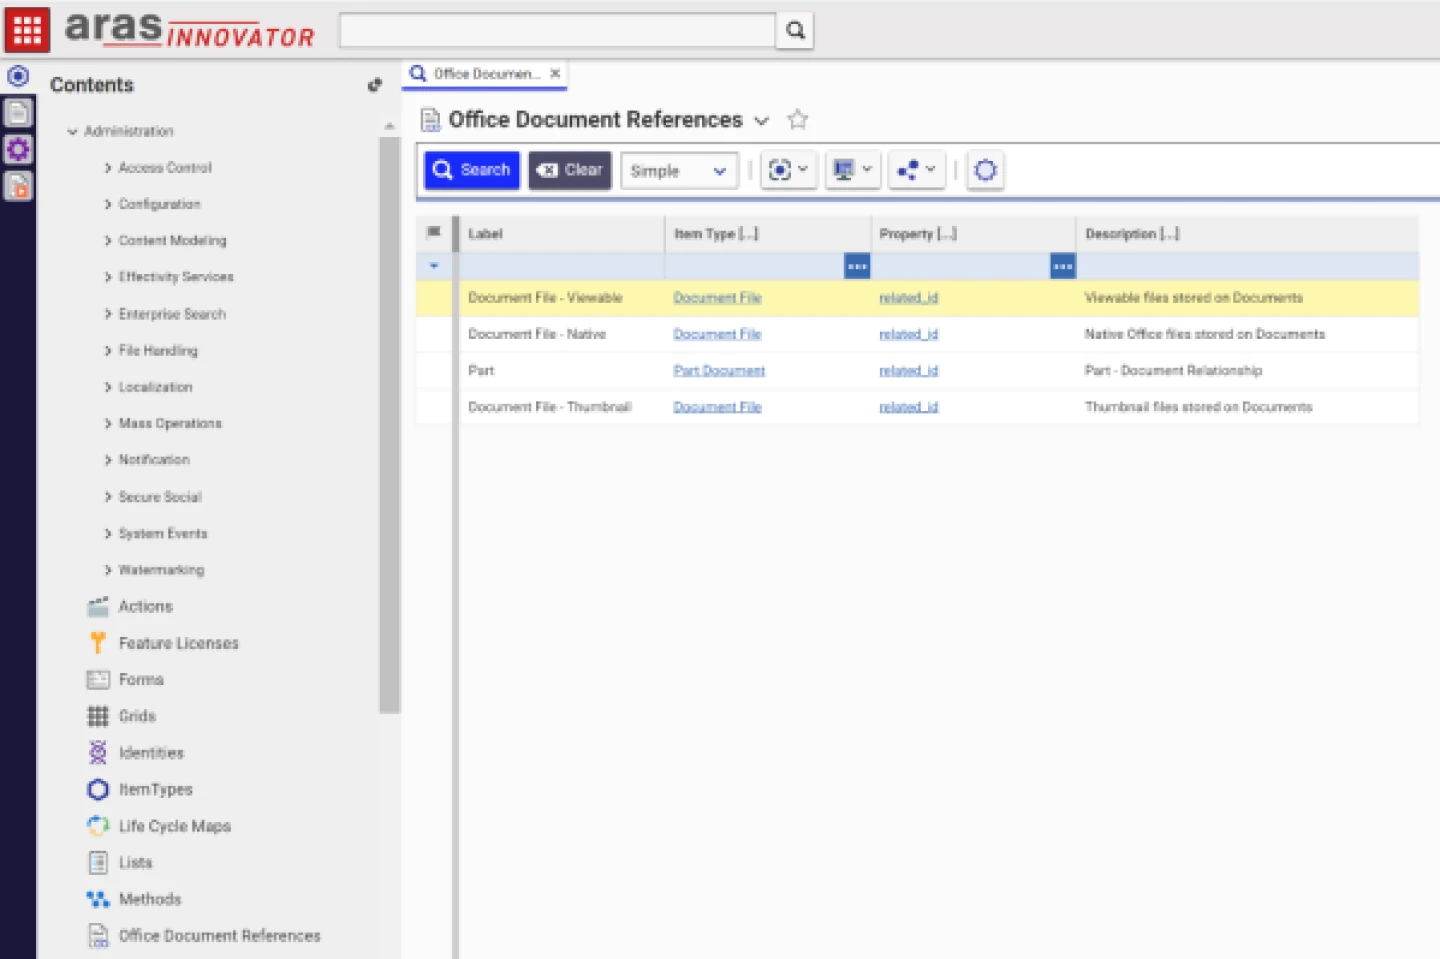The width and height of the screenshot is (1440, 959).
Task: Click the magnifier button beside the search box
Action: point(795,30)
